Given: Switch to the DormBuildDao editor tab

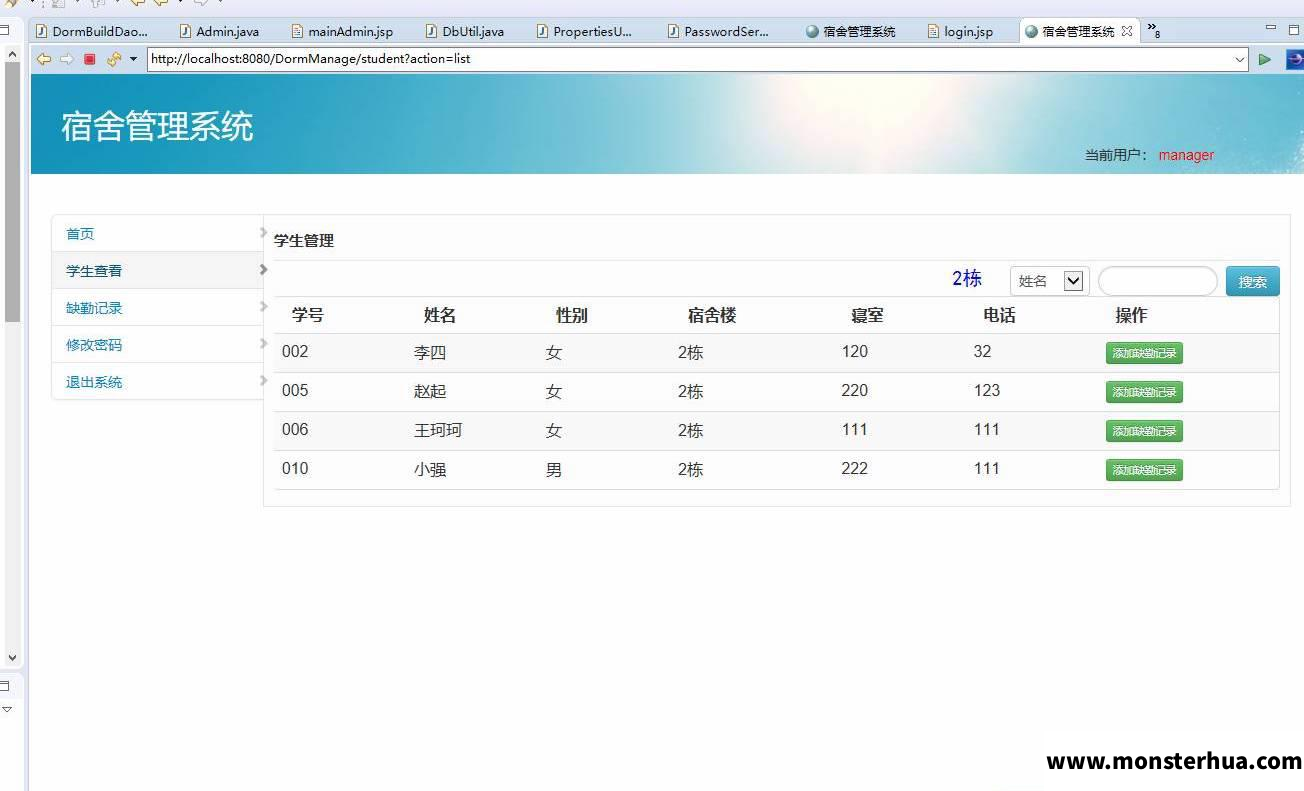Looking at the screenshot, I should pyautogui.click(x=92, y=31).
